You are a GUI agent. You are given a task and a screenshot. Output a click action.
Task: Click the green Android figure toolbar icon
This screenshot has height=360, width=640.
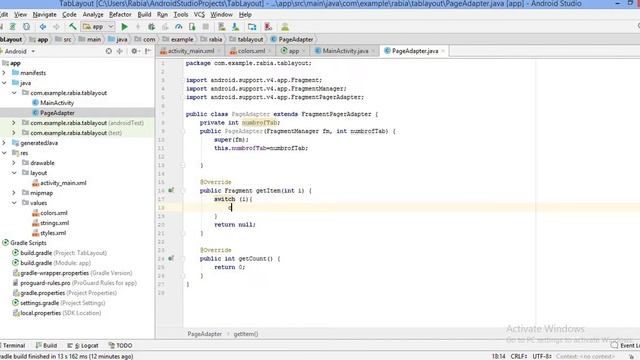point(285,27)
